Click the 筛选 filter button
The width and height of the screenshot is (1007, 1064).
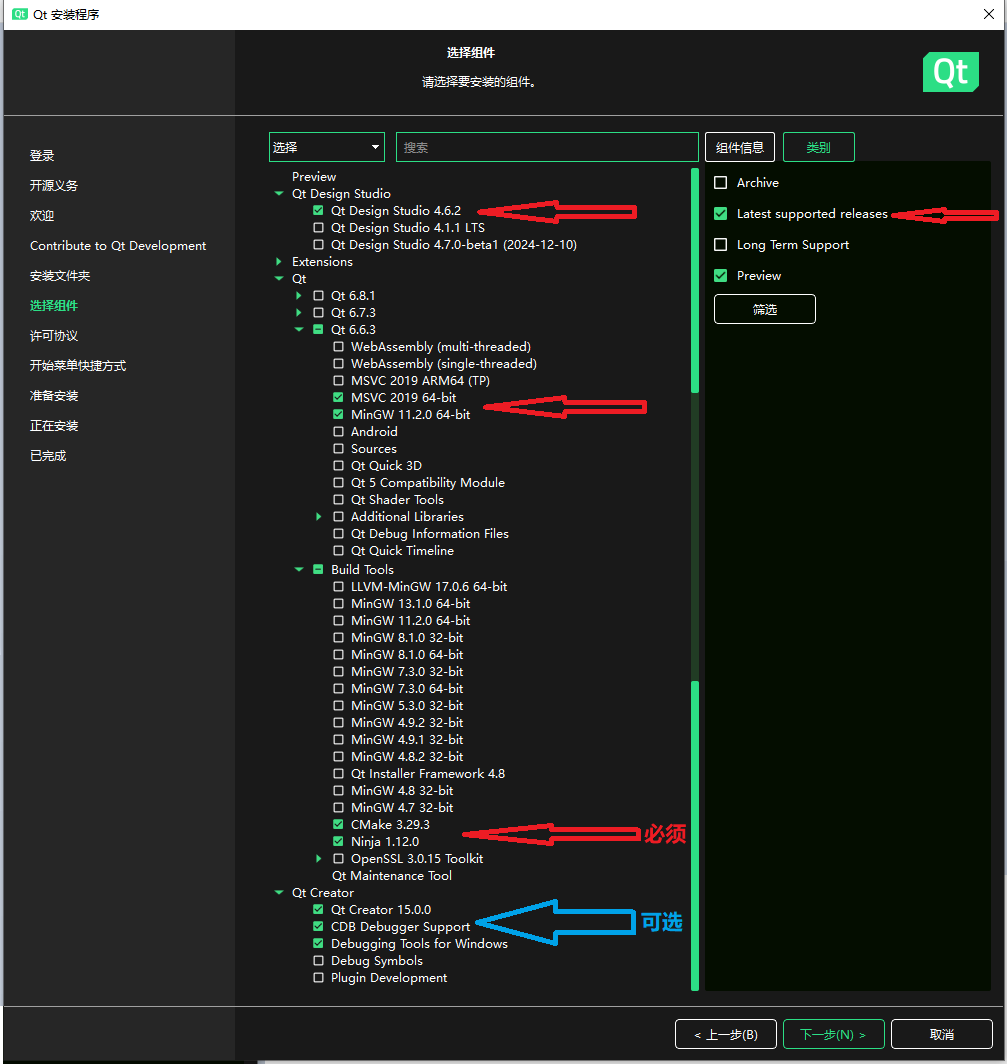[x=765, y=309]
